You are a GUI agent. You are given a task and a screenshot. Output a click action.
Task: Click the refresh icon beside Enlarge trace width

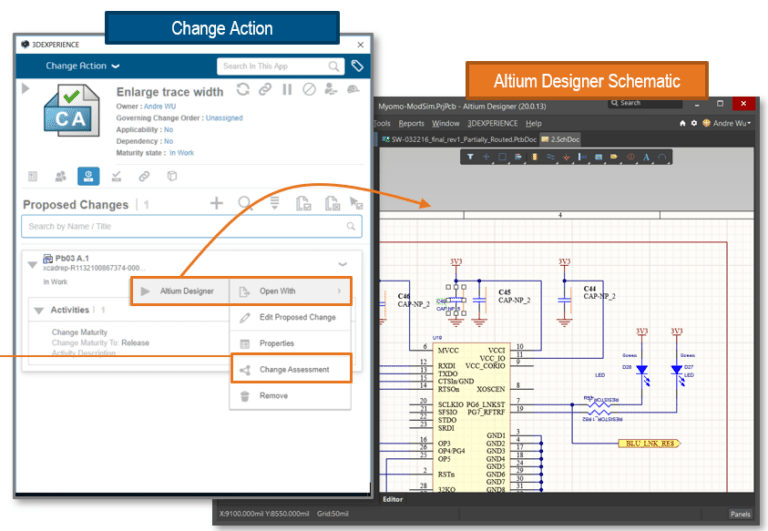[x=243, y=90]
